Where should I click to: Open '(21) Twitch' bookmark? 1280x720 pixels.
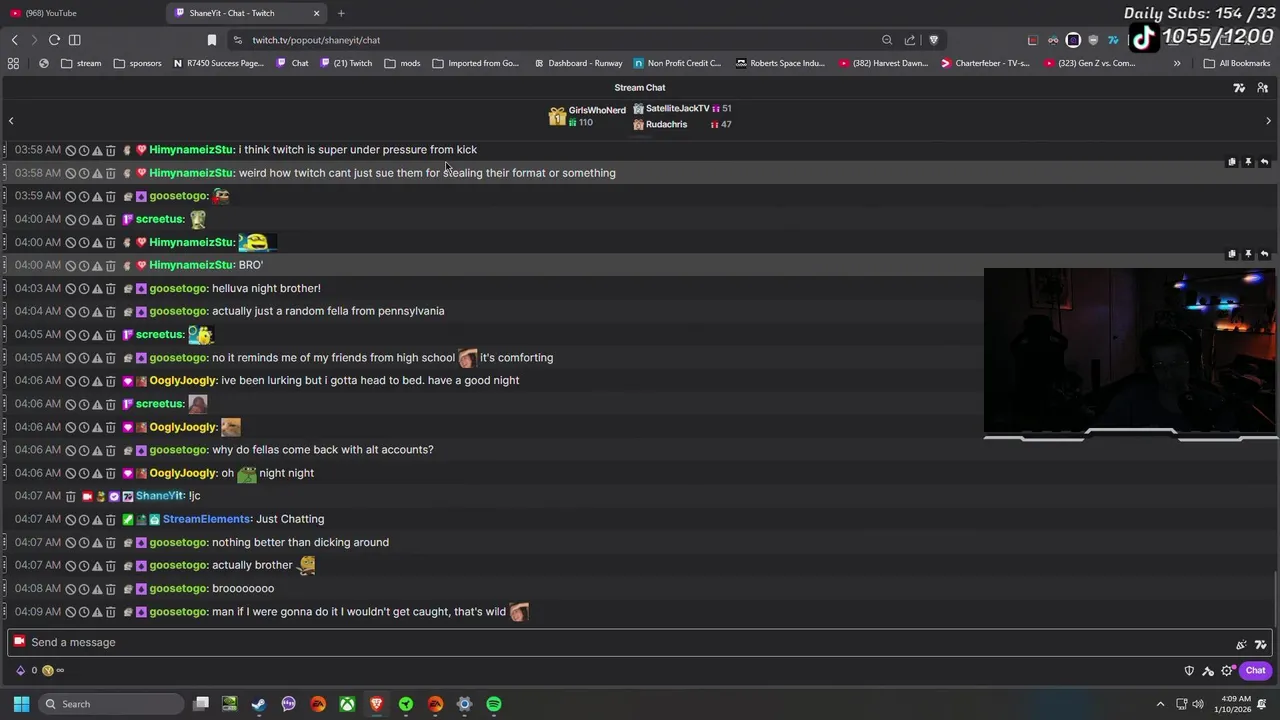pos(347,63)
